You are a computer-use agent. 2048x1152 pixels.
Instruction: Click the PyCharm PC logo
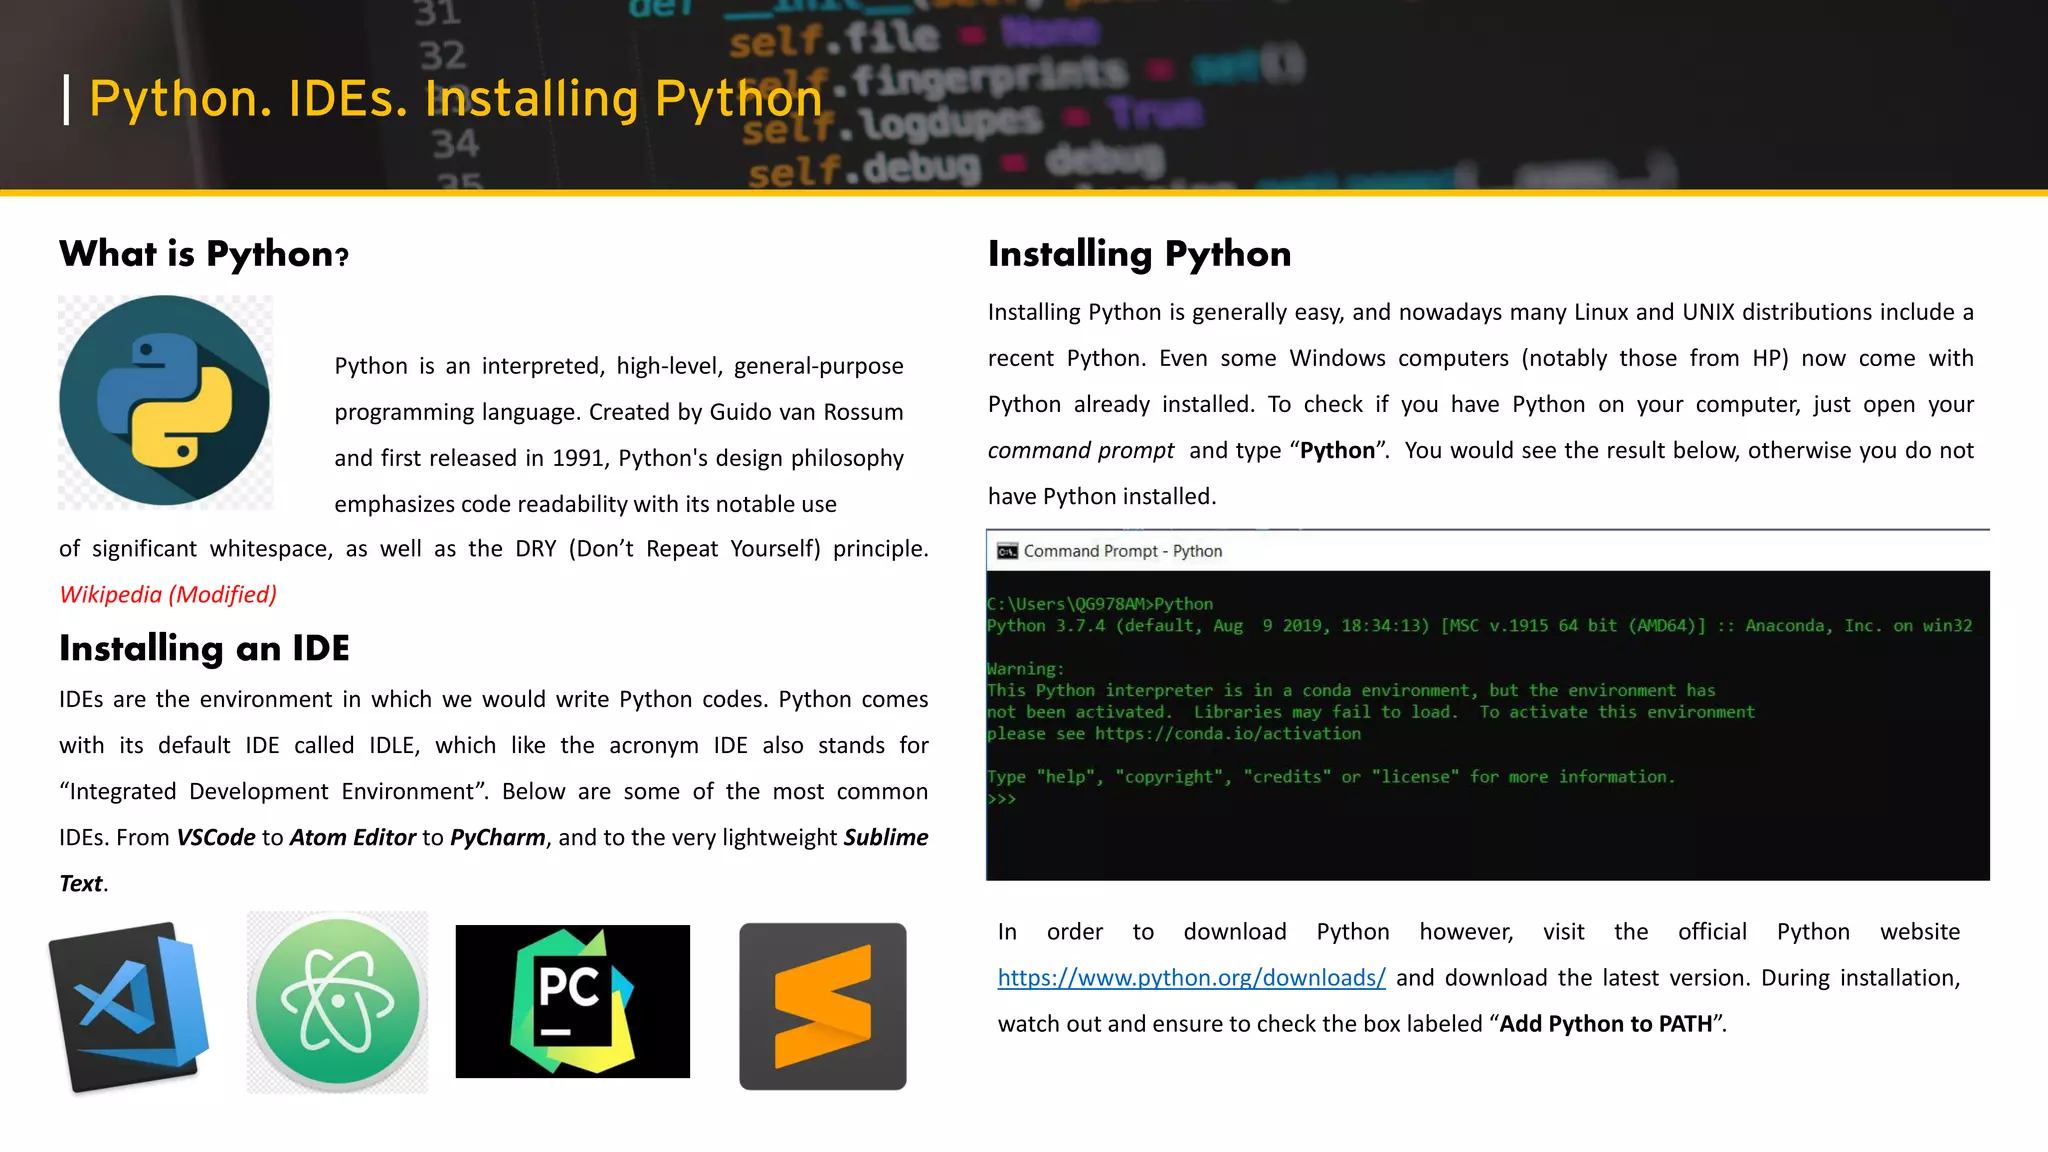[572, 1001]
